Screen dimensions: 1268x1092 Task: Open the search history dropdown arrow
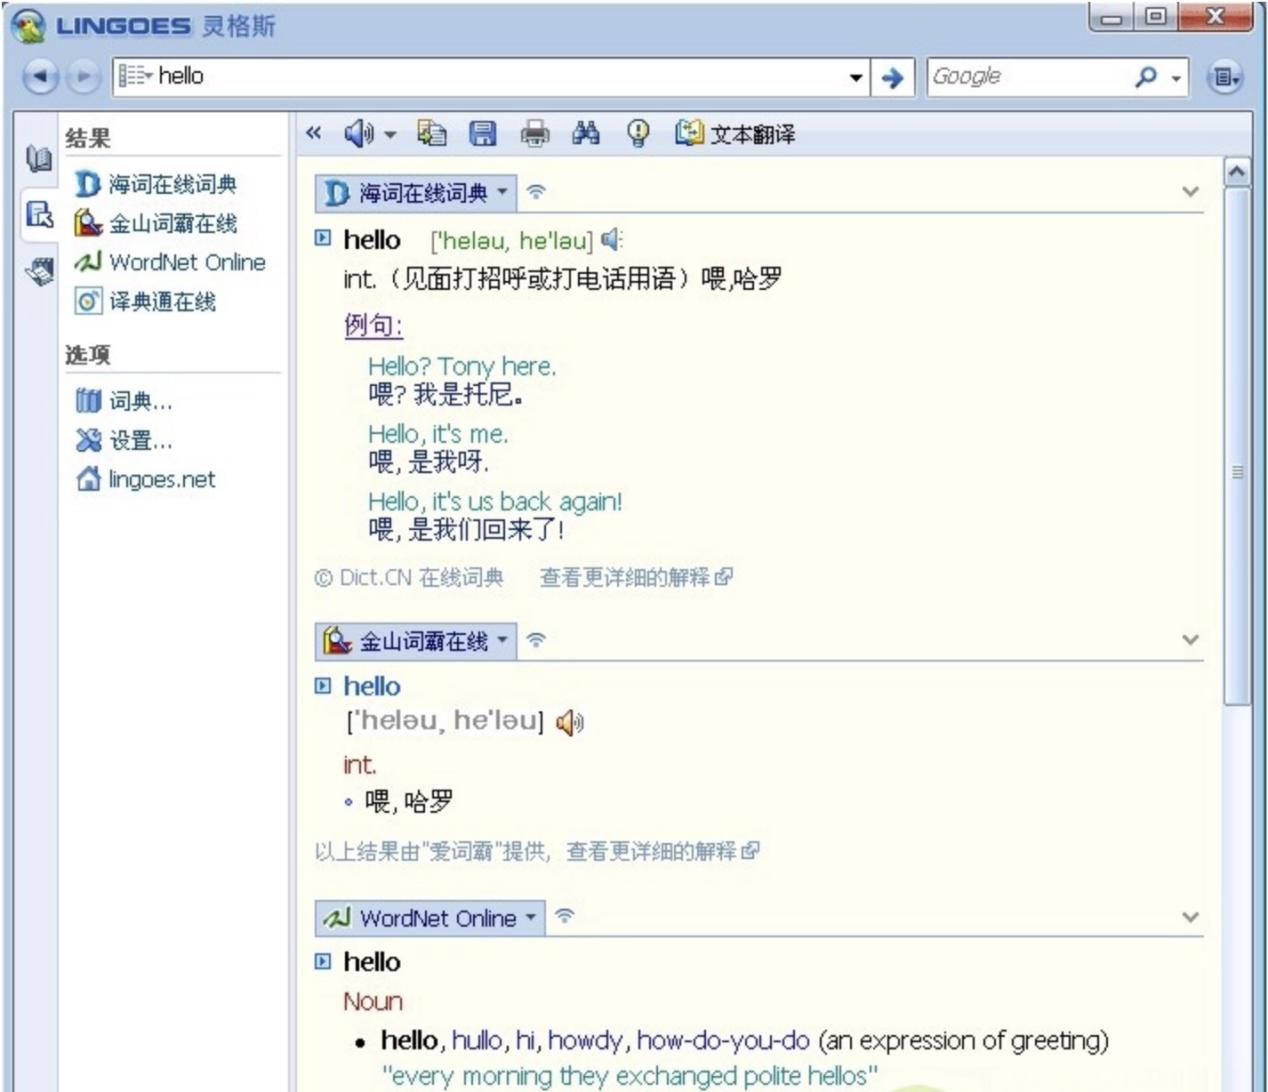pos(855,77)
